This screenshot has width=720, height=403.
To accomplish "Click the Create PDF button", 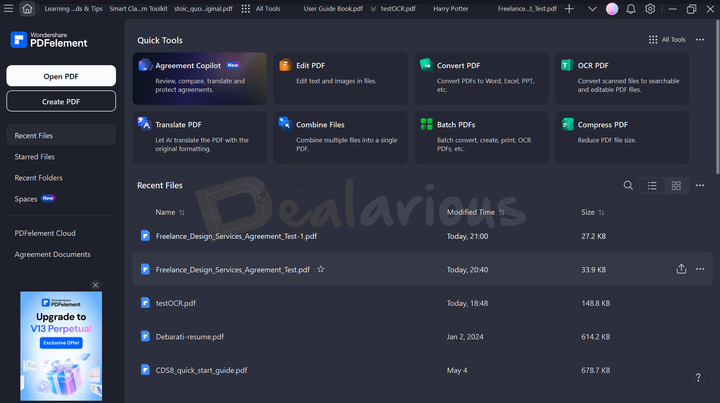I will [x=61, y=101].
